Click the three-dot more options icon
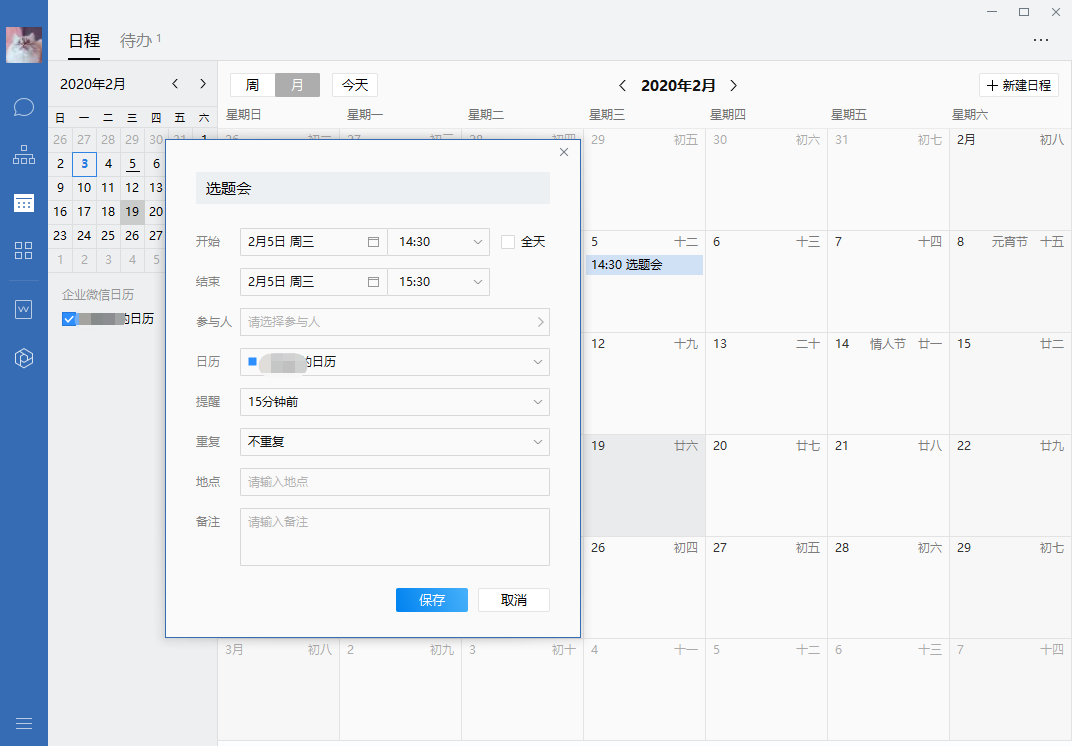Screen dimensions: 1072x746 [1041, 40]
